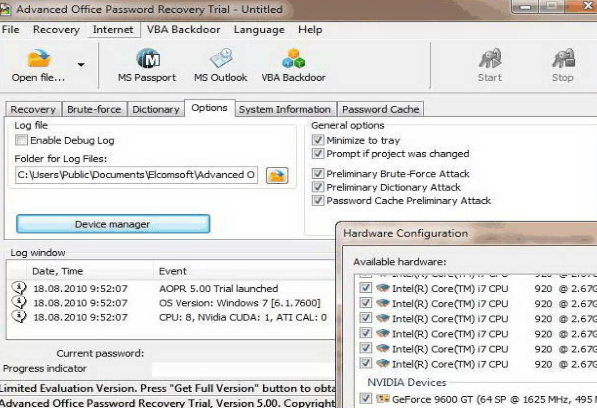Toggle Password Cache Preliminary Attack checkbox

point(318,200)
